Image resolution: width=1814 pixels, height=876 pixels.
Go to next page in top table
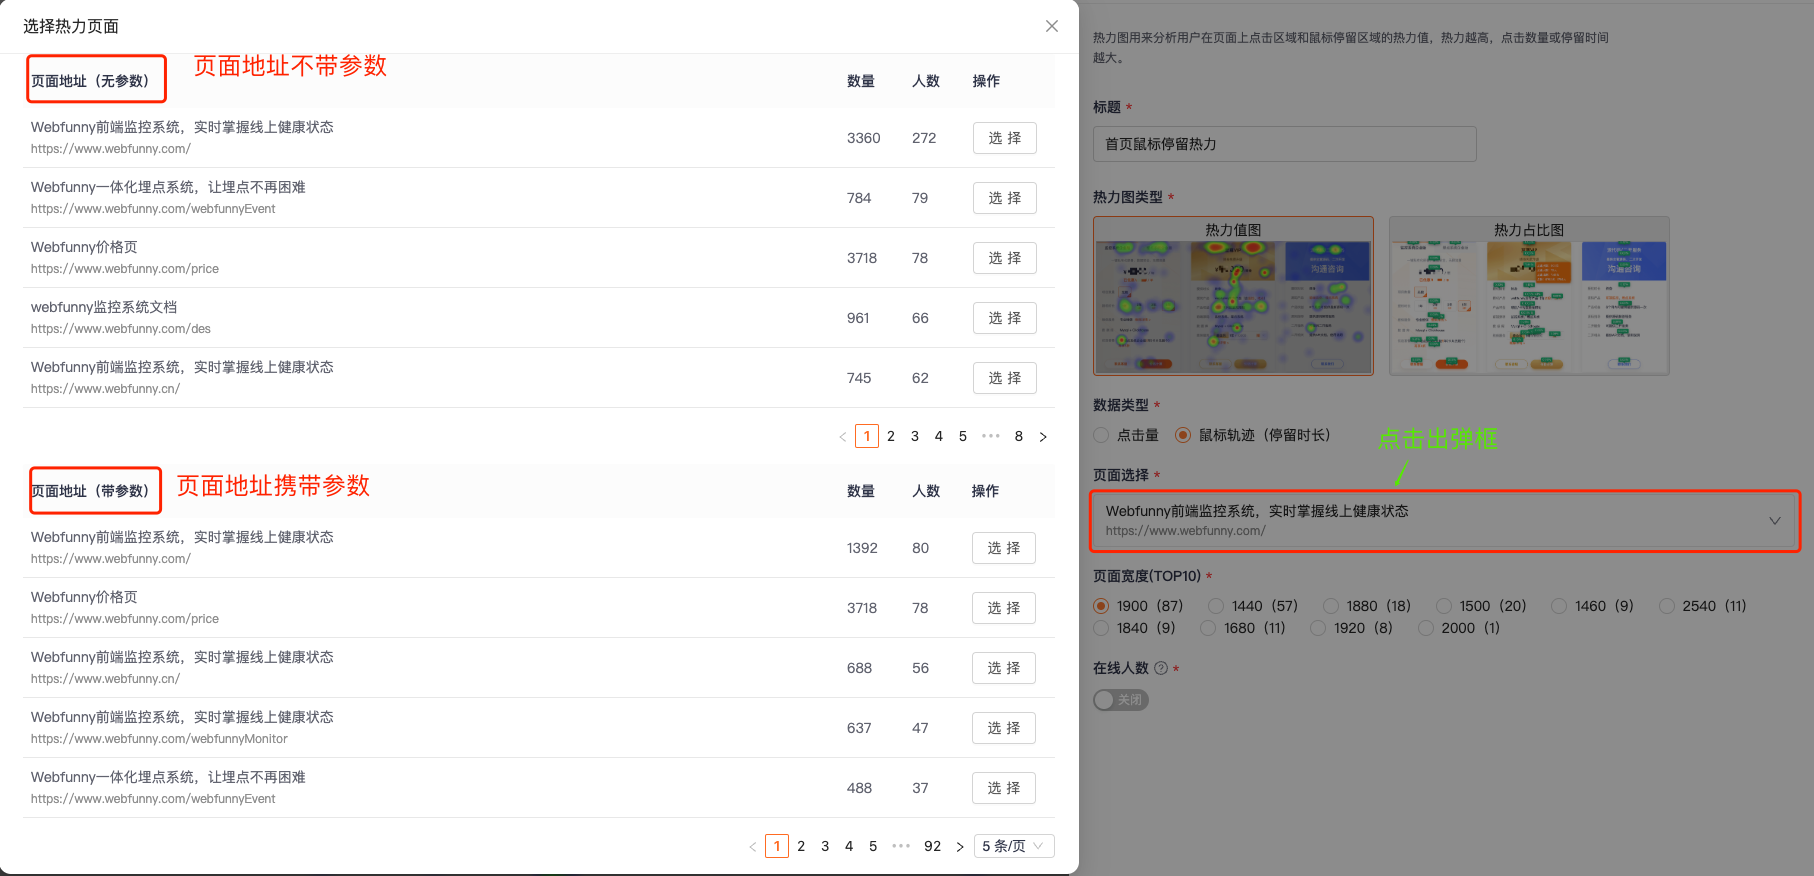(x=1043, y=437)
